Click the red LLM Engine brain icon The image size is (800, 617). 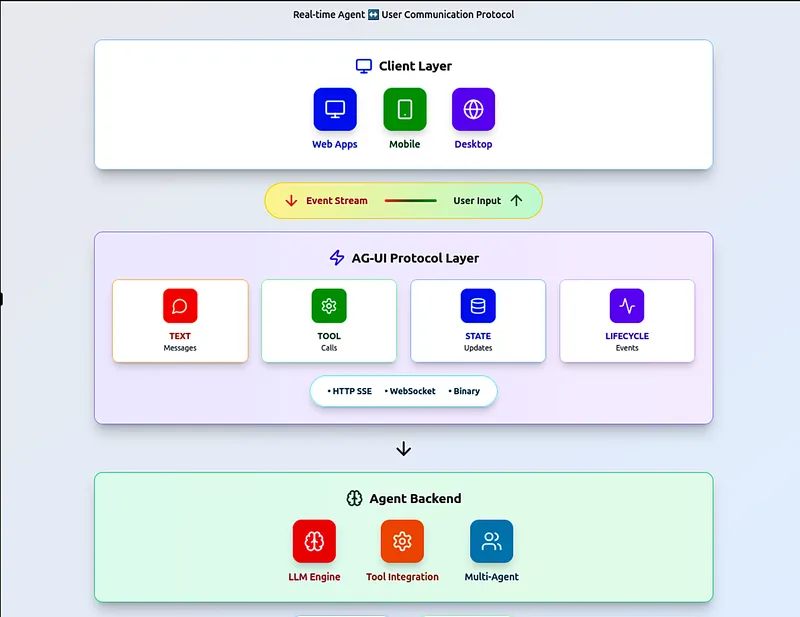tap(314, 541)
